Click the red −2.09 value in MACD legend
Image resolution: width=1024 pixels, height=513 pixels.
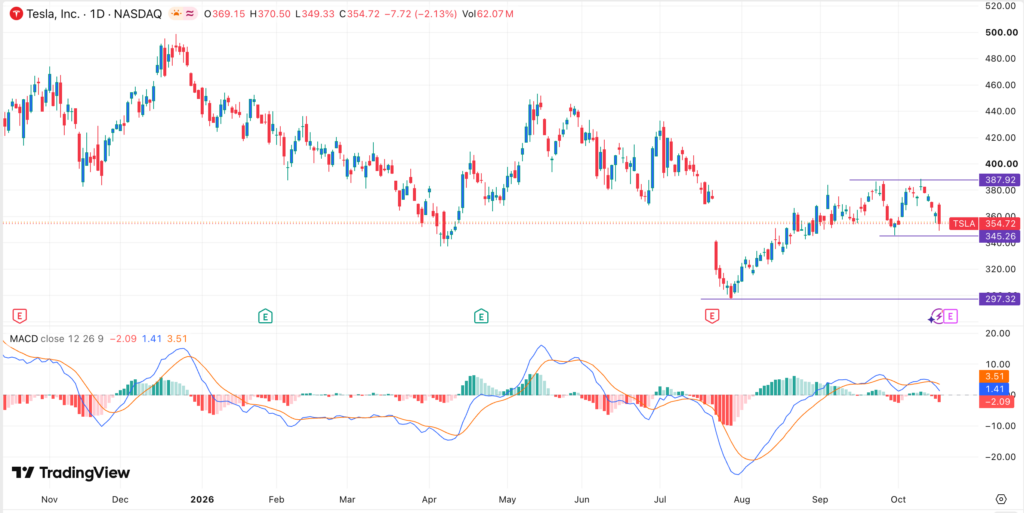coord(122,339)
